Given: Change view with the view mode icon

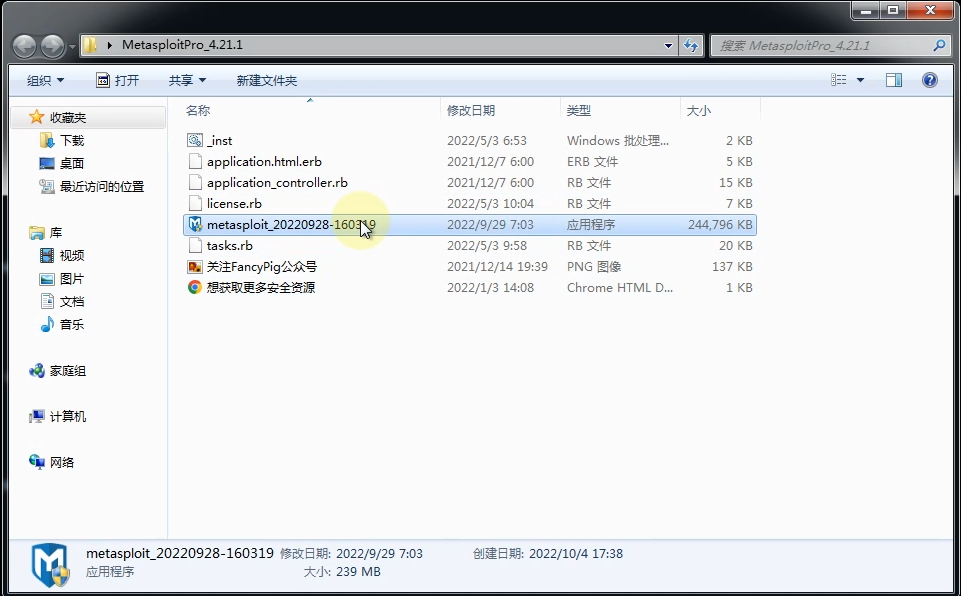Looking at the screenshot, I should coord(838,80).
